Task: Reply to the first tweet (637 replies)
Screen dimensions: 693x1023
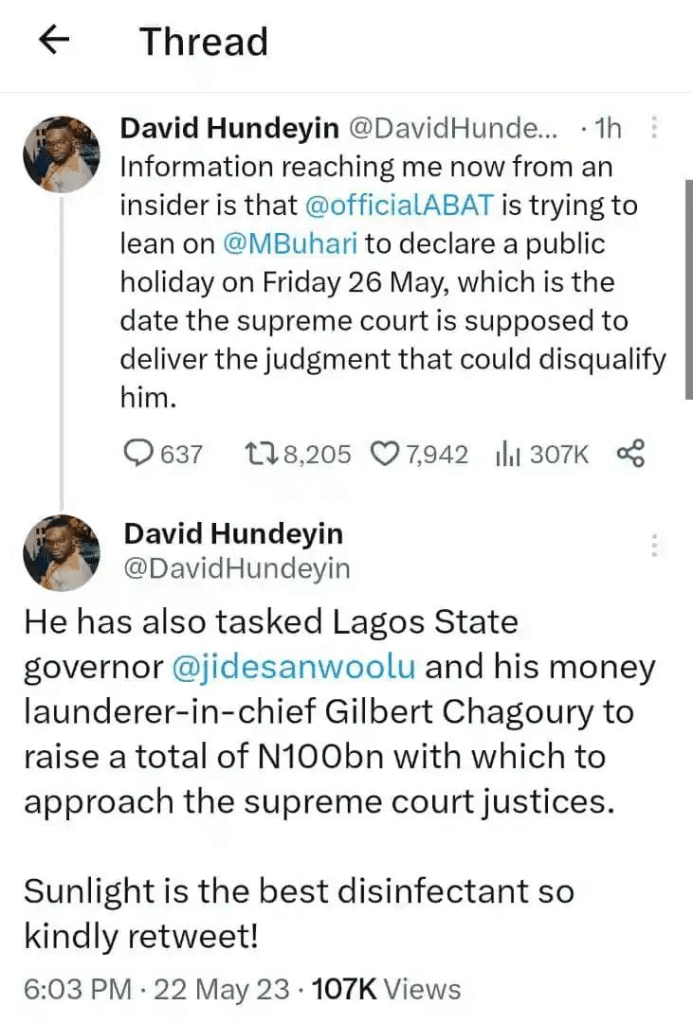Action: pyautogui.click(x=136, y=454)
